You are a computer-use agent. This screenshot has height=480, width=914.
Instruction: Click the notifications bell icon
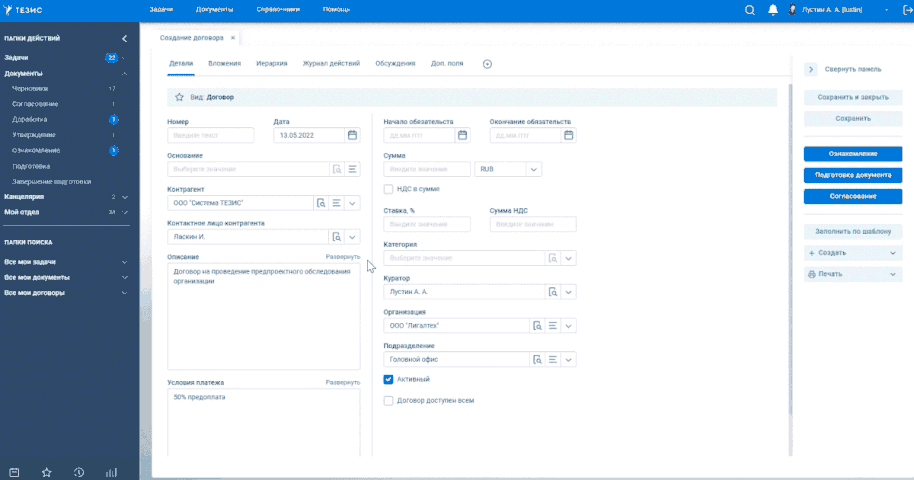[x=773, y=10]
